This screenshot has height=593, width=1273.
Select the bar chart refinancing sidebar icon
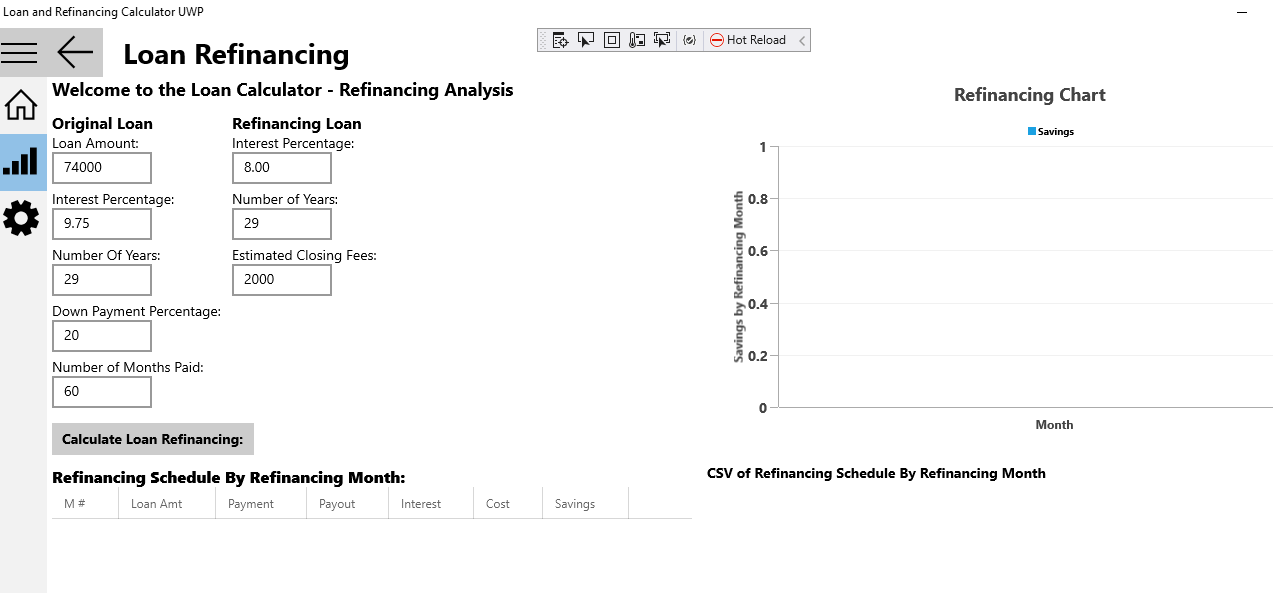pyautogui.click(x=21, y=162)
